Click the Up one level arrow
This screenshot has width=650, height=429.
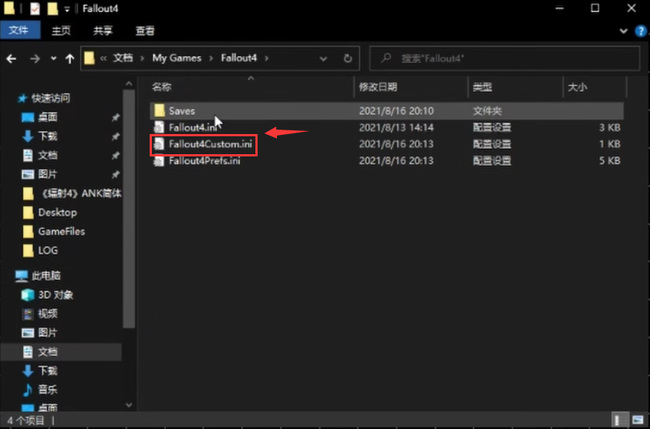tap(66, 57)
